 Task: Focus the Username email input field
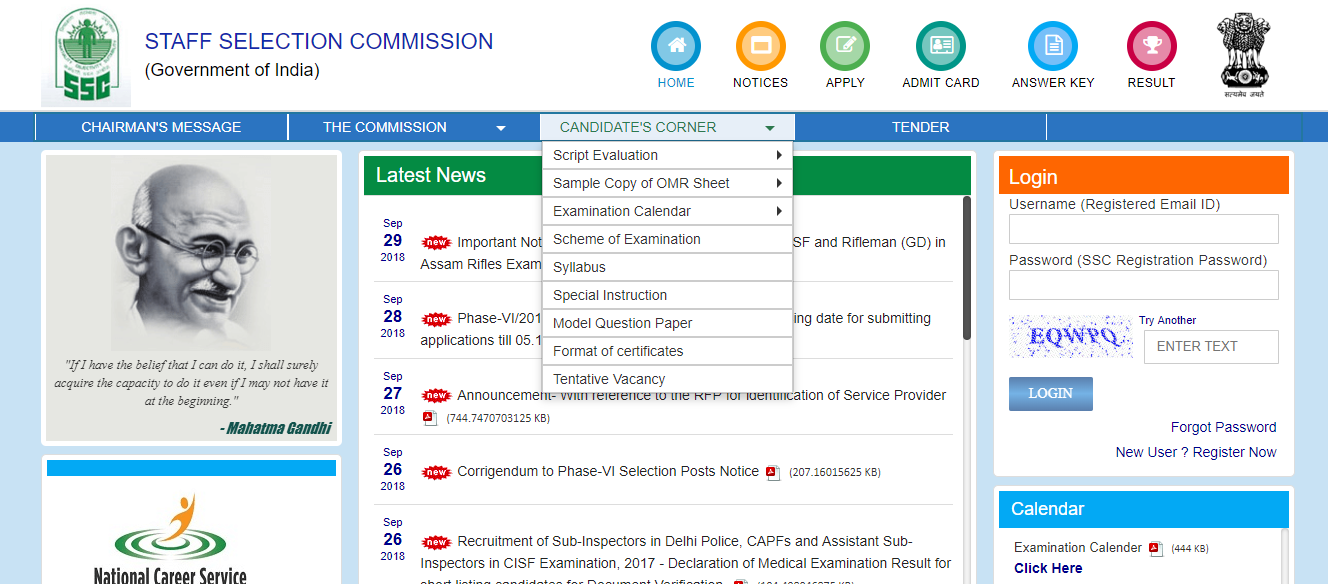1143,229
